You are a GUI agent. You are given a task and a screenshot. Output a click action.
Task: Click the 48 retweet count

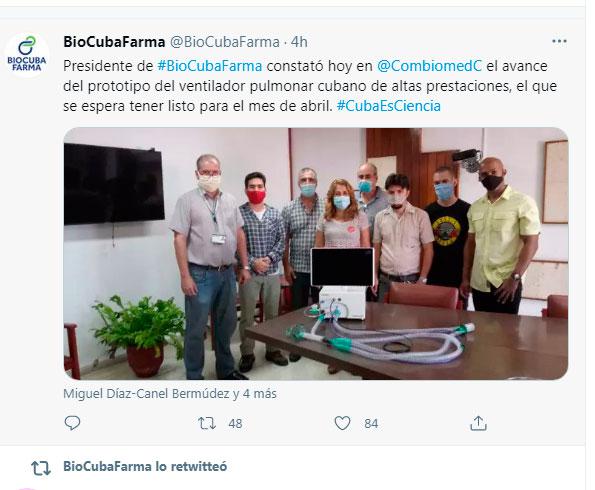[235, 424]
